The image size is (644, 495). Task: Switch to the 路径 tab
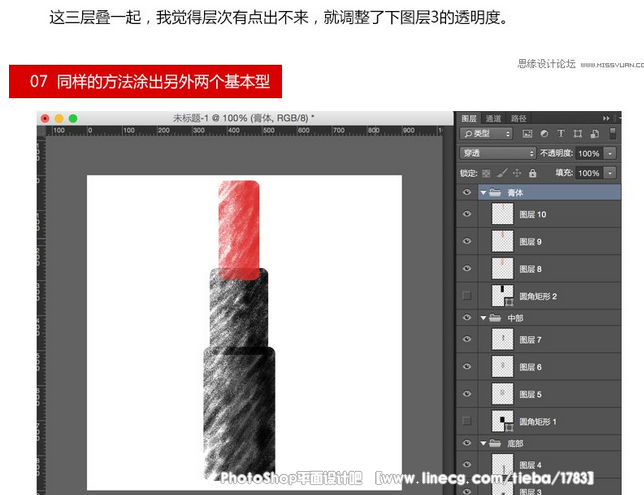(x=518, y=117)
